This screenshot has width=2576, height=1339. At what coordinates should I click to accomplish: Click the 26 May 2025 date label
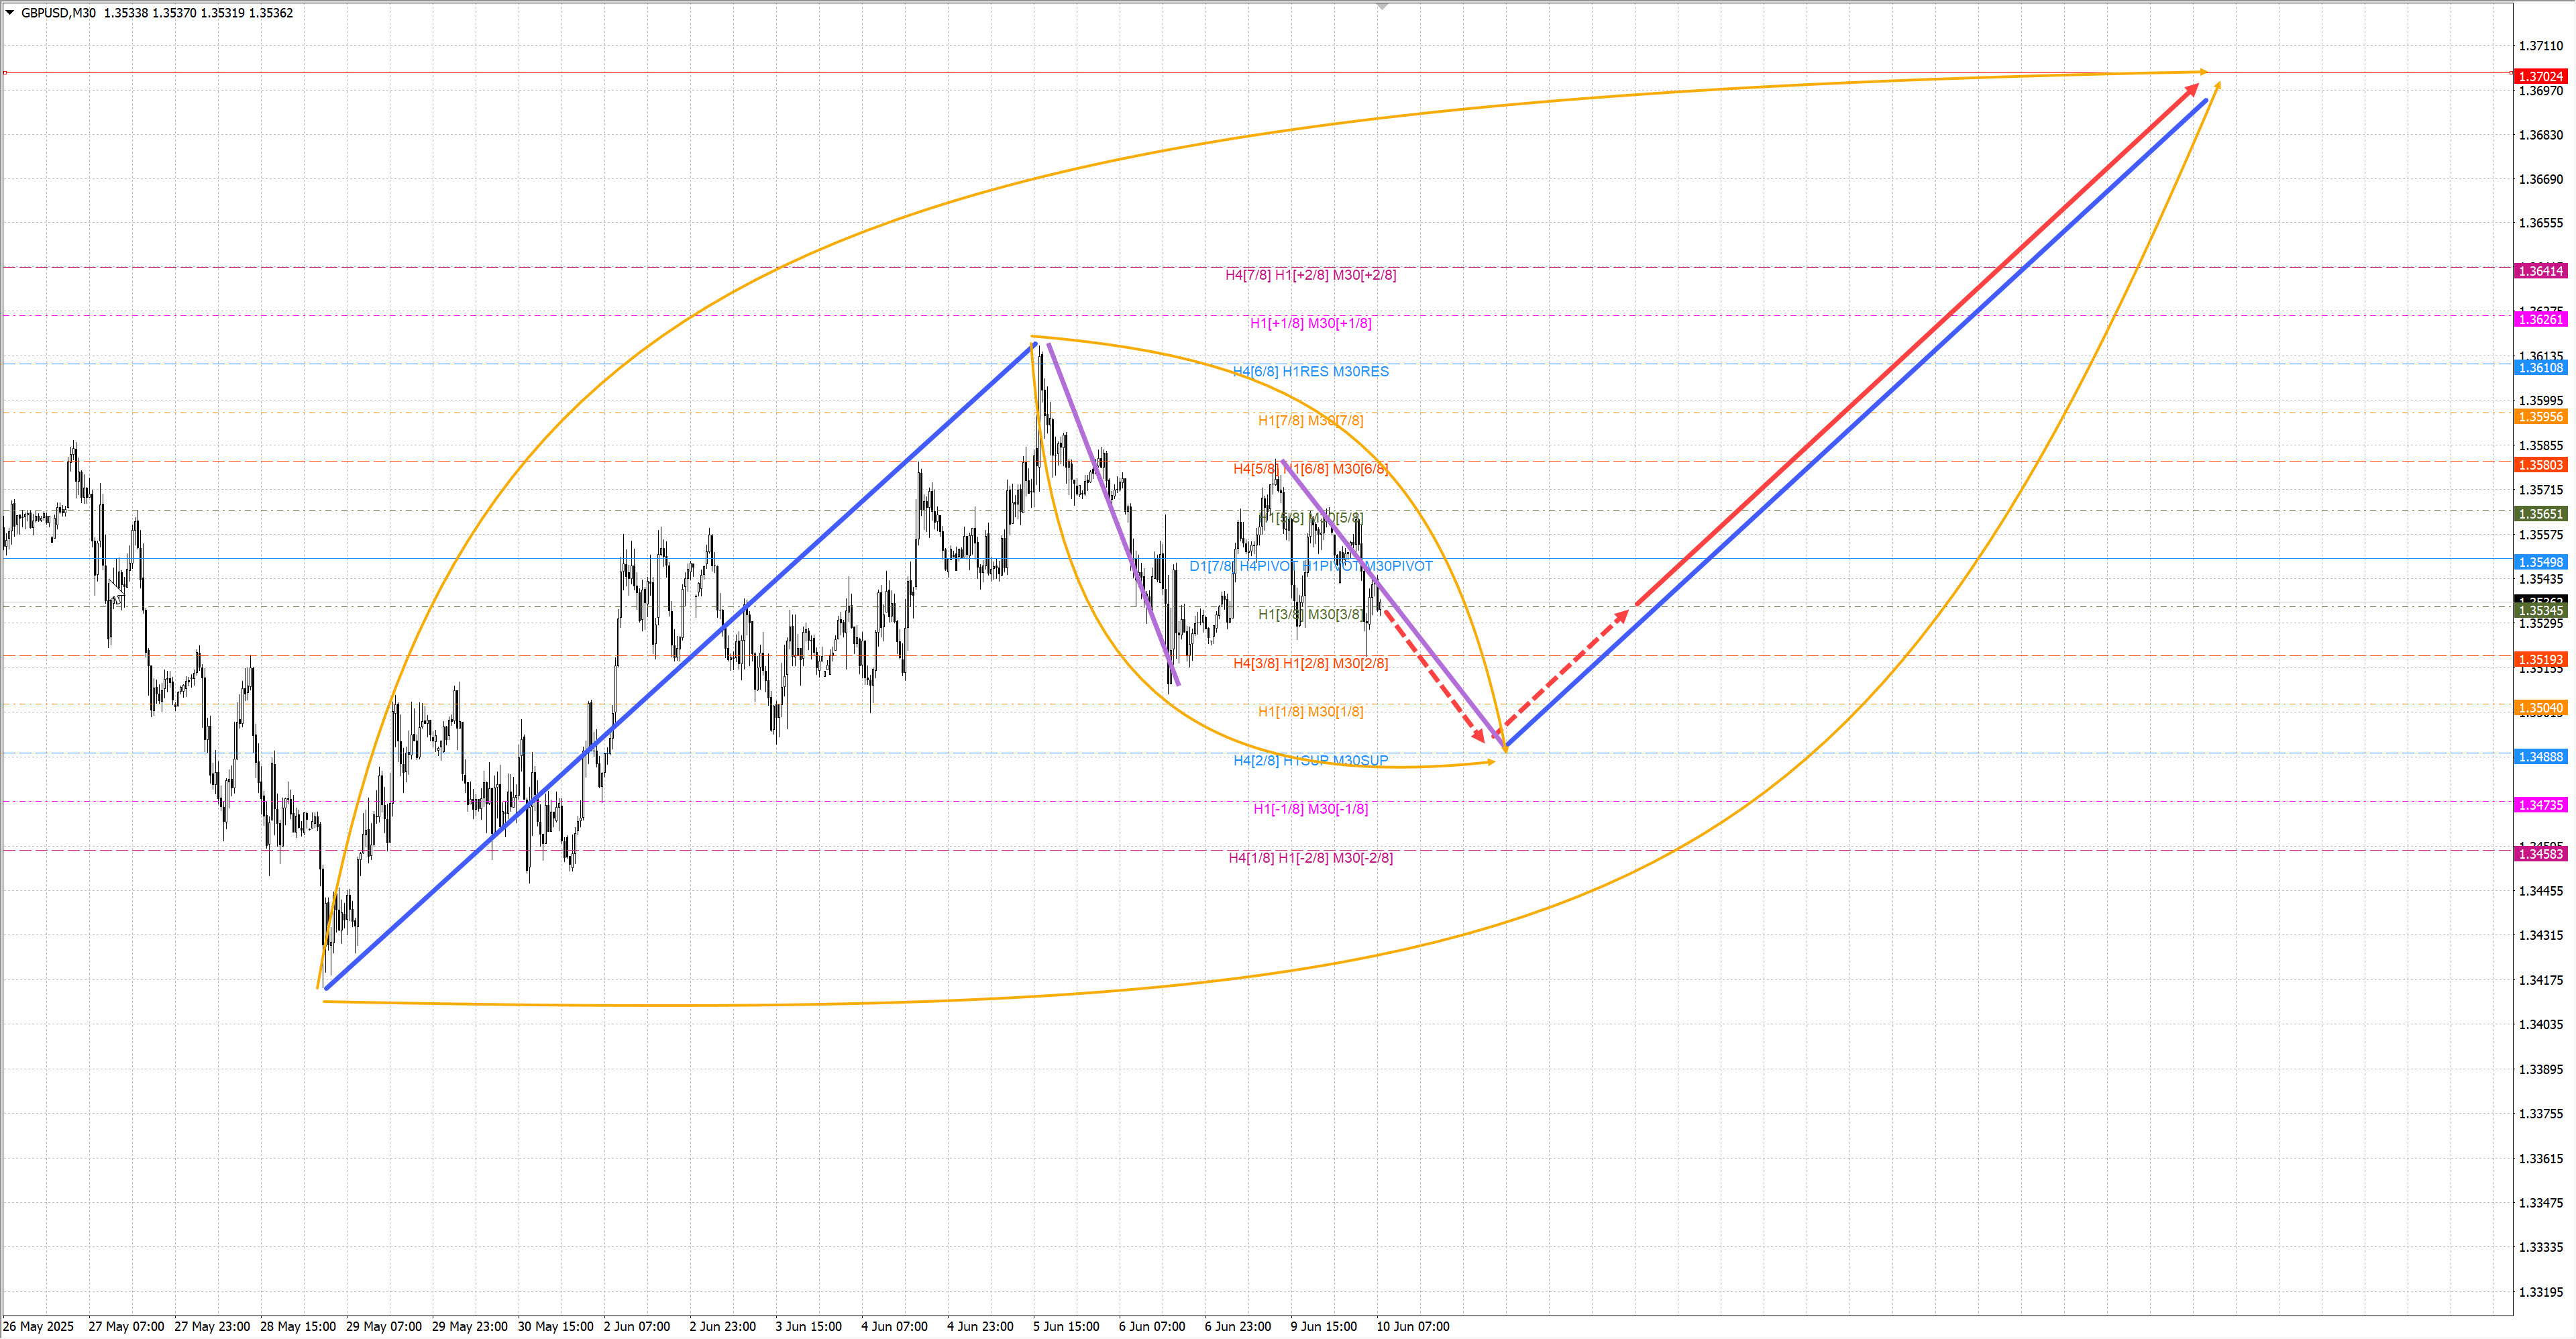(38, 1326)
